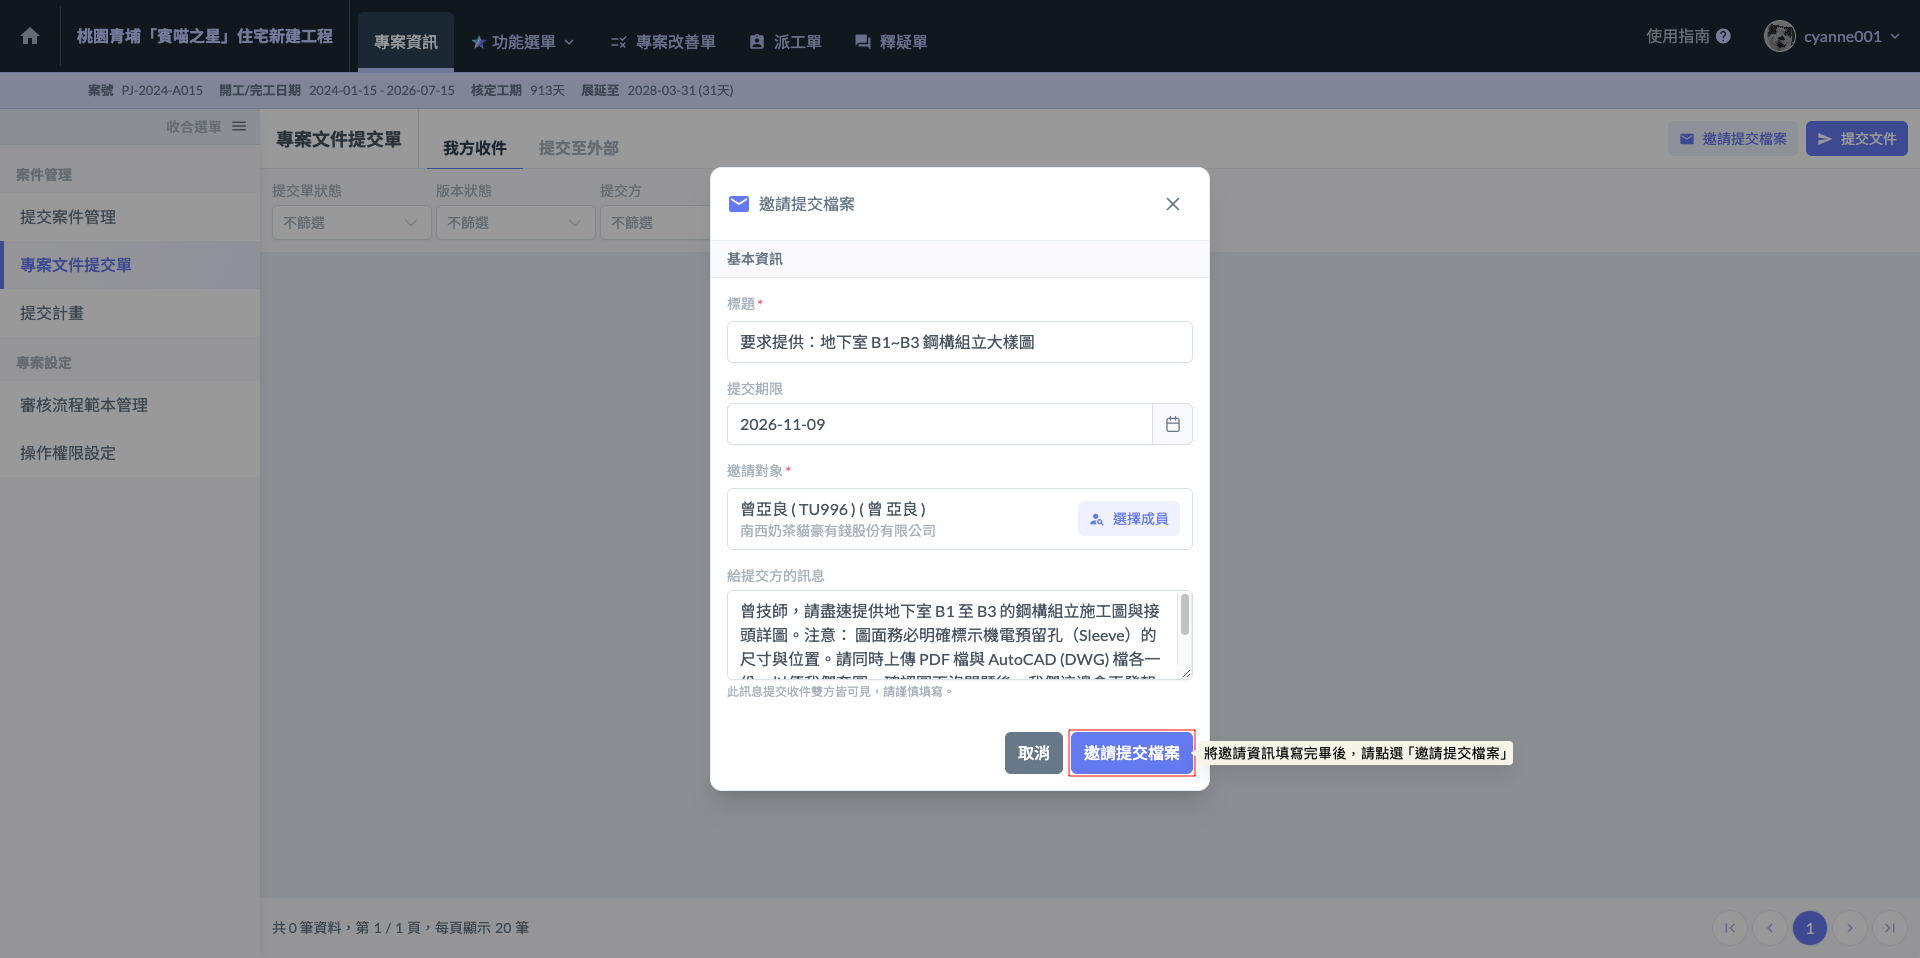Select 專案文件提交單 in the sidebar
This screenshot has width=1920, height=958.
(130, 265)
